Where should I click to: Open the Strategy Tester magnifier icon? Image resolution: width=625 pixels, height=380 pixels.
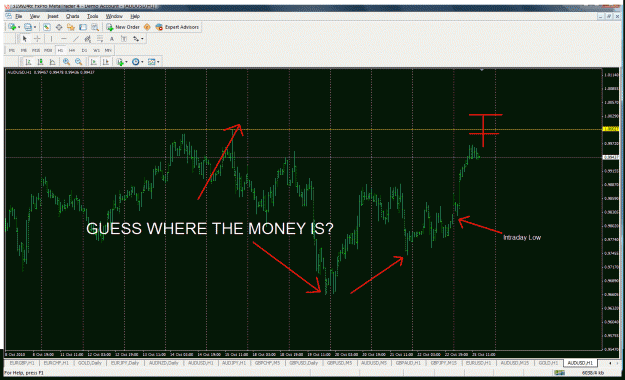coord(95,27)
